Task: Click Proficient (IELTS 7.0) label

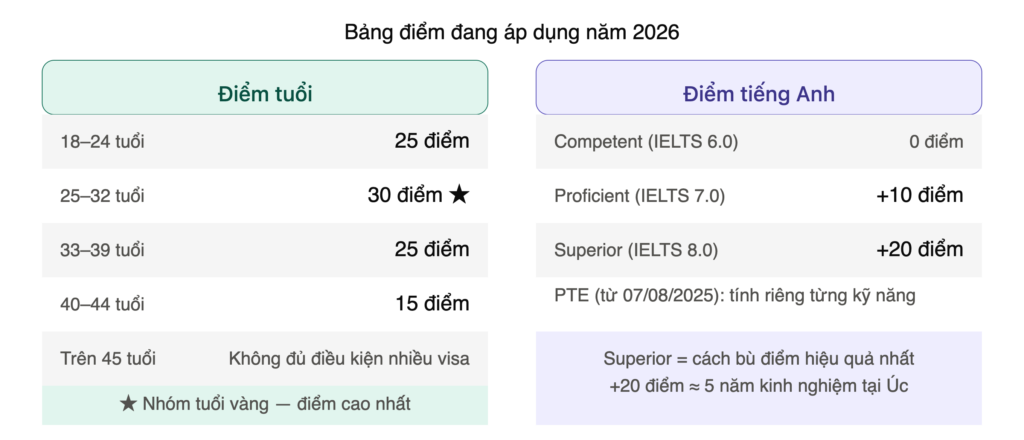Action: coord(639,196)
